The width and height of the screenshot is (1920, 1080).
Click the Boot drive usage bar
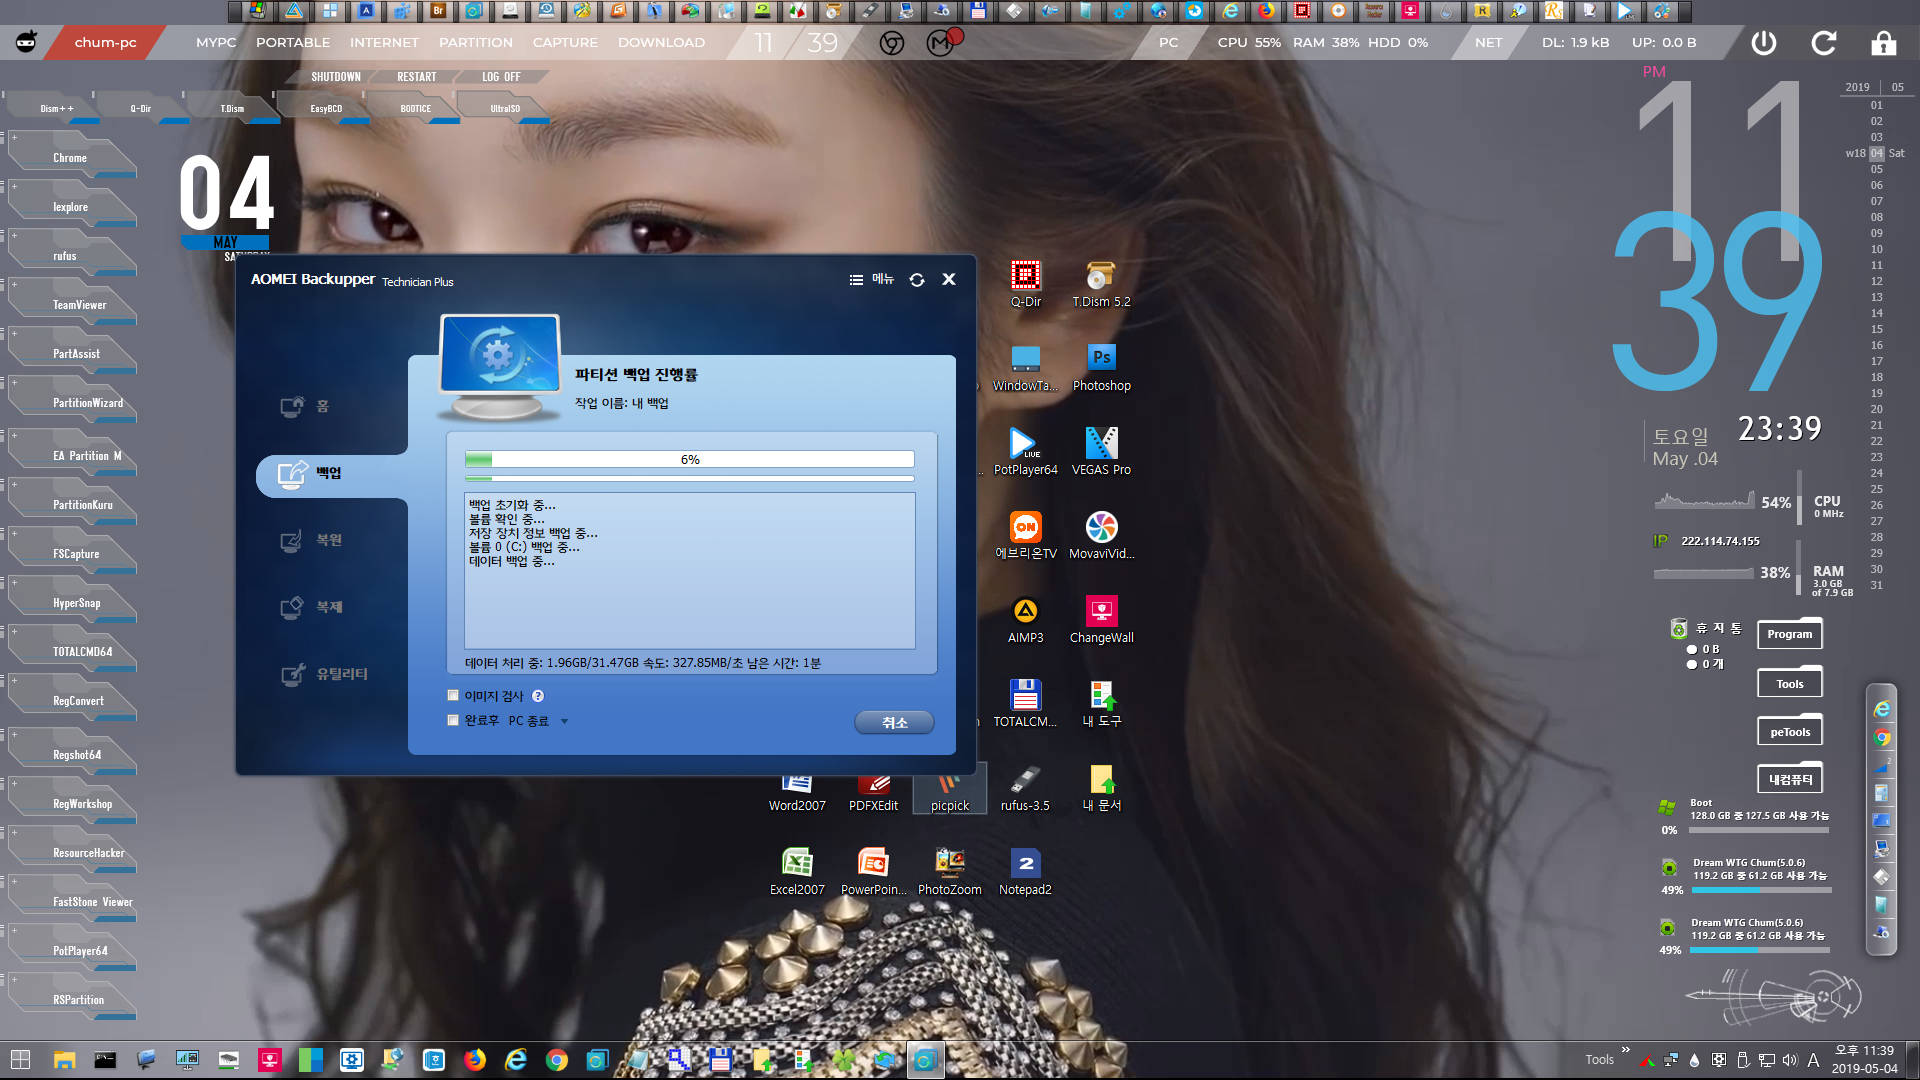(x=1760, y=830)
